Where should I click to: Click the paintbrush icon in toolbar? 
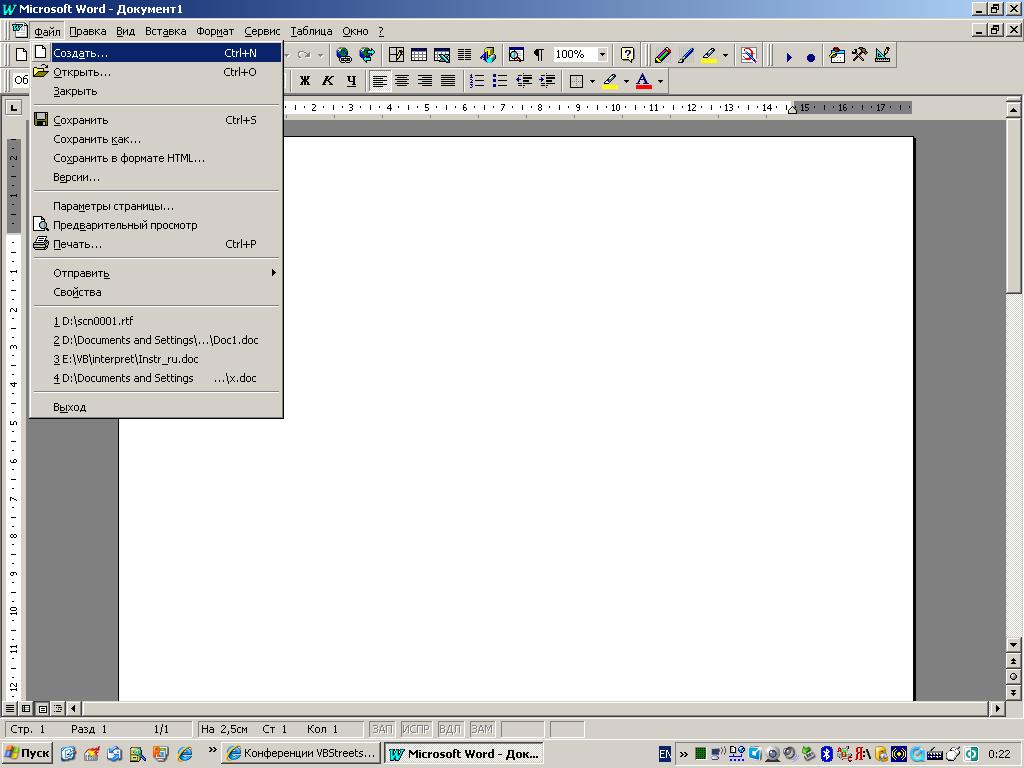(685, 56)
